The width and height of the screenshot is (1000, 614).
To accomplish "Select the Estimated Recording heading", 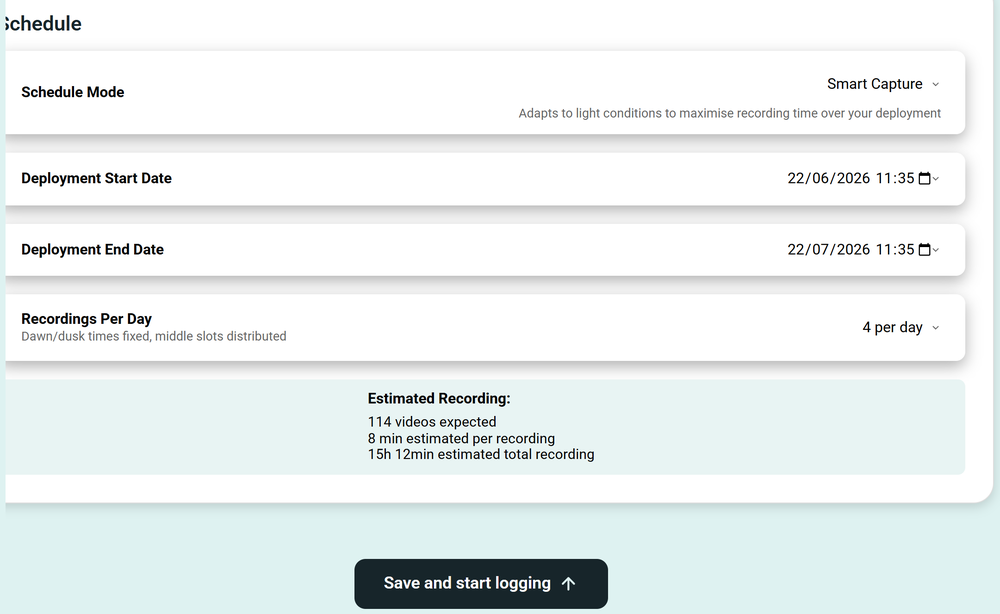I will click(439, 398).
